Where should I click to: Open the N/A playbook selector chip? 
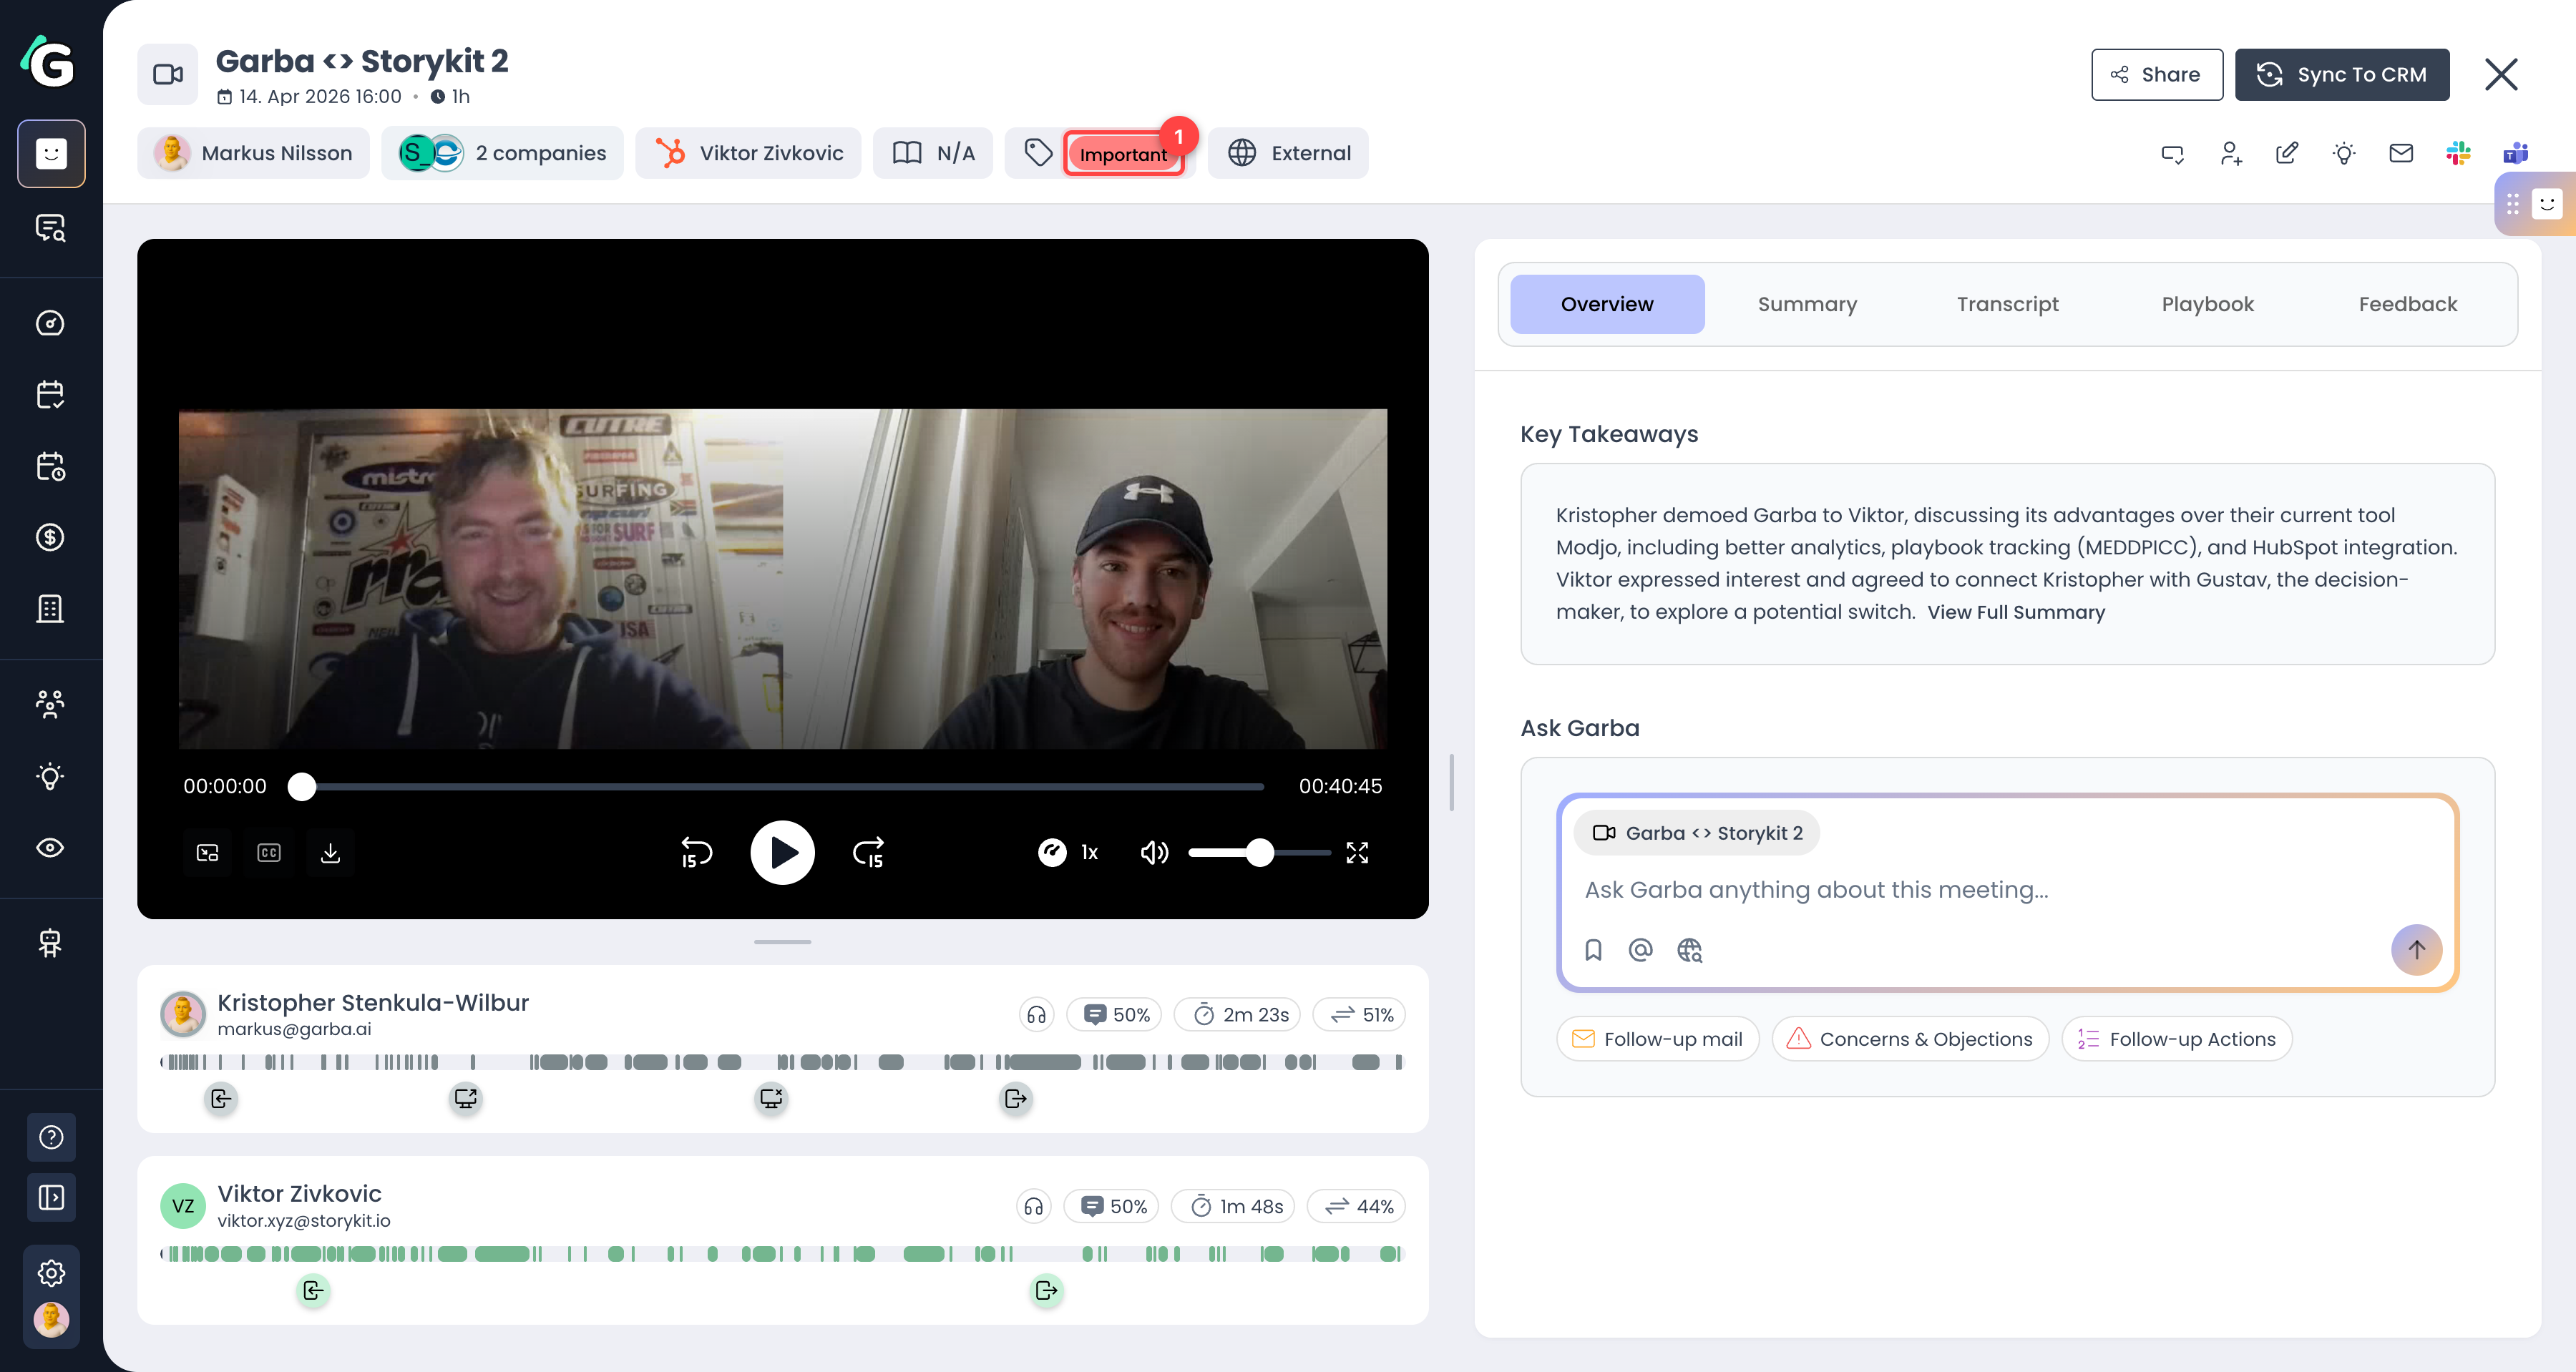point(933,153)
